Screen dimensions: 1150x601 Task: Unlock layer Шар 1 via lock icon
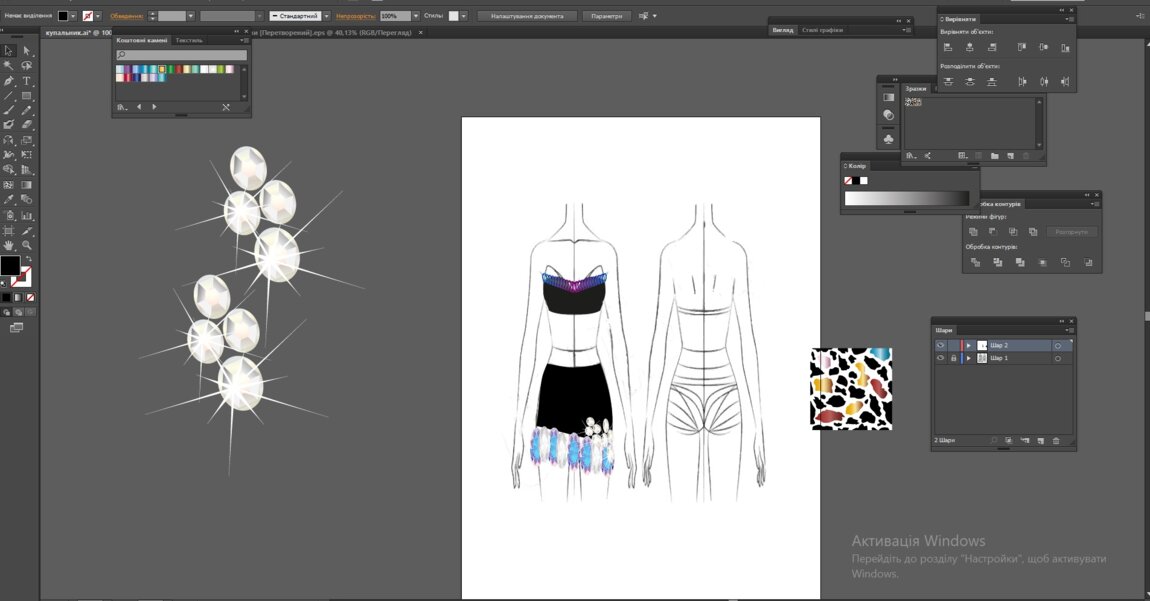click(x=953, y=358)
